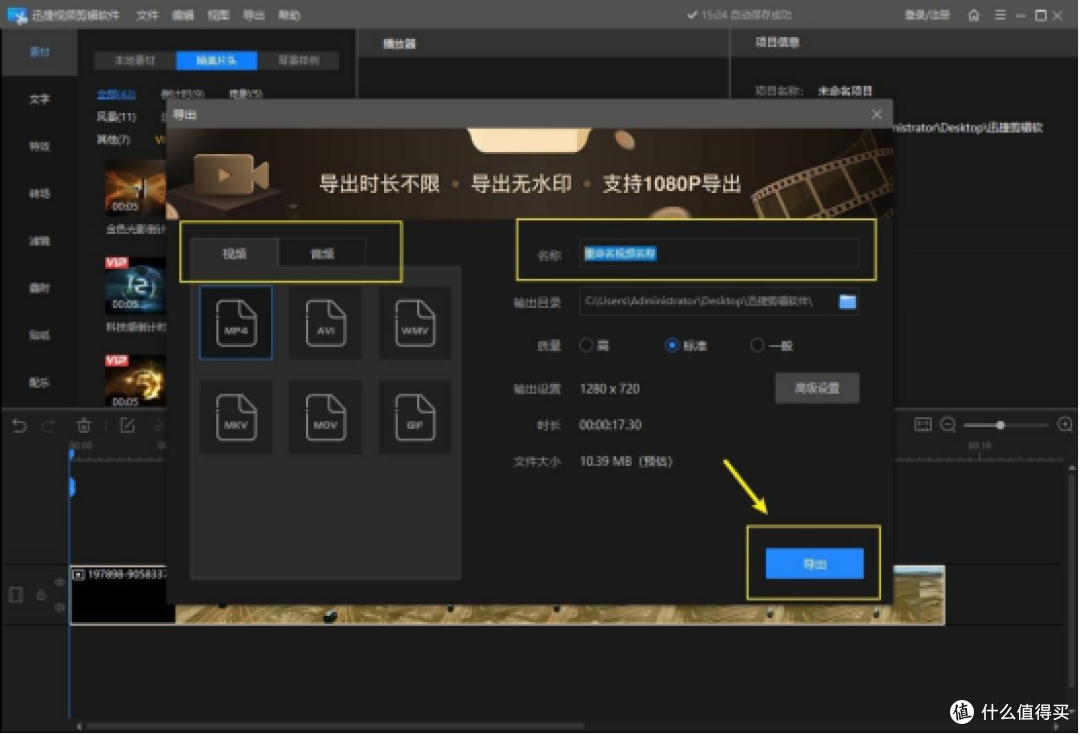Select the GIF export format
Viewport: 1080px width, 735px height.
415,417
